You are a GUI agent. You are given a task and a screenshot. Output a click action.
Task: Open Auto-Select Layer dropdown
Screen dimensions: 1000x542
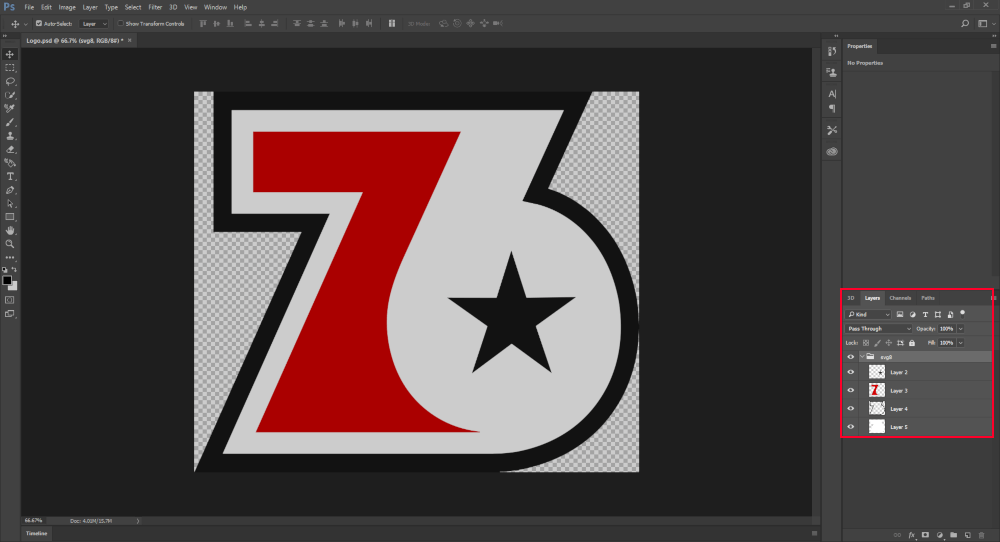pyautogui.click(x=94, y=24)
